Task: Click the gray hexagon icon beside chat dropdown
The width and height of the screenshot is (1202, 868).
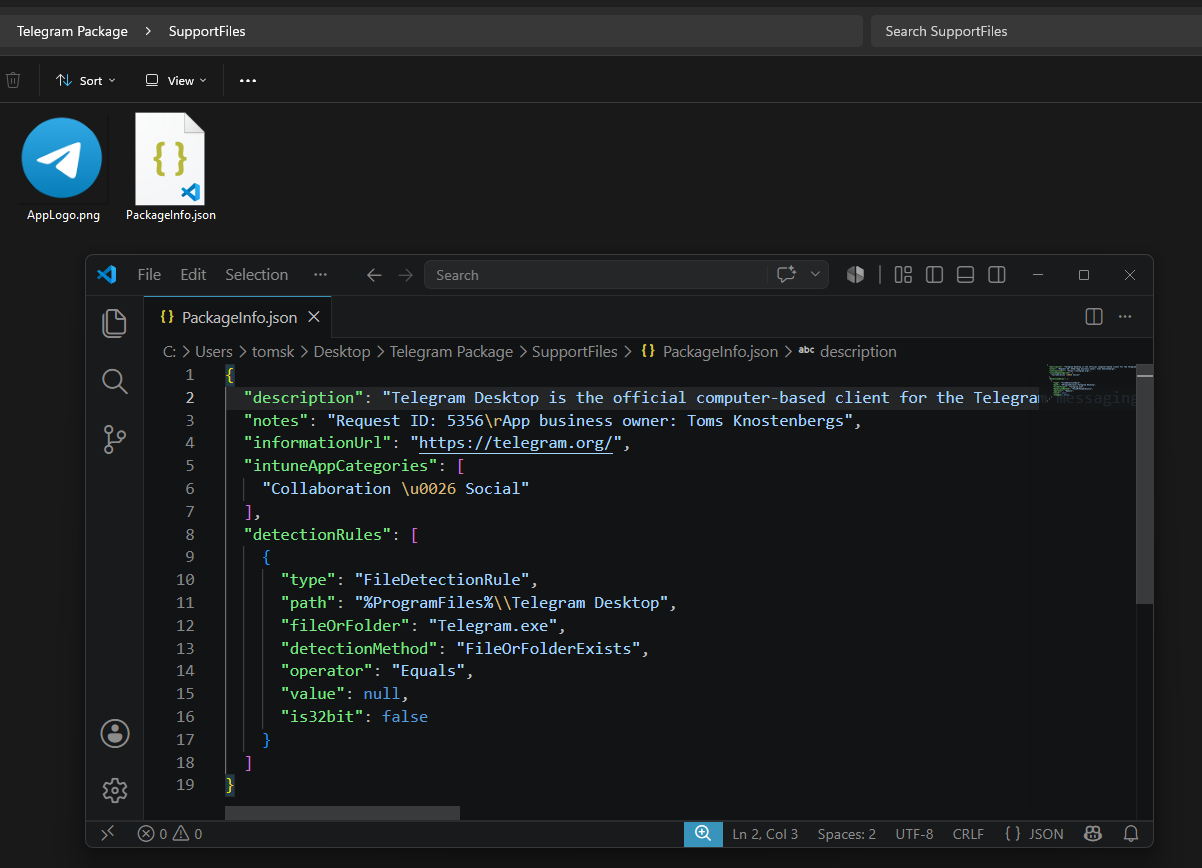Action: click(855, 274)
